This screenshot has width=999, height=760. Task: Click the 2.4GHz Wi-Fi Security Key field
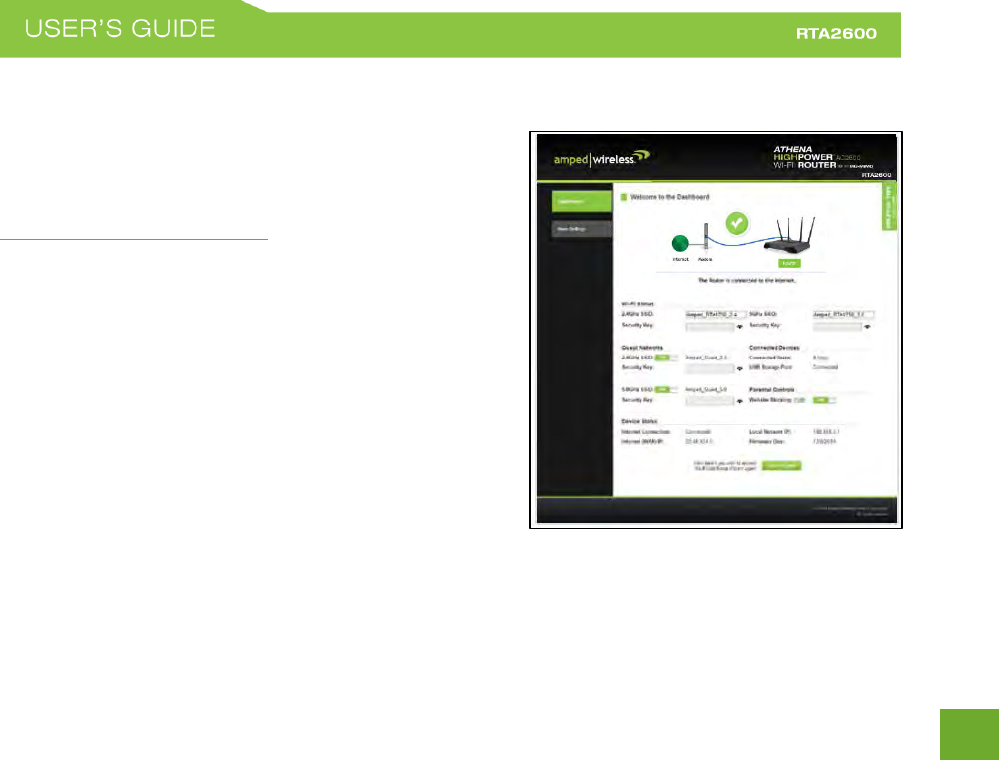point(710,326)
